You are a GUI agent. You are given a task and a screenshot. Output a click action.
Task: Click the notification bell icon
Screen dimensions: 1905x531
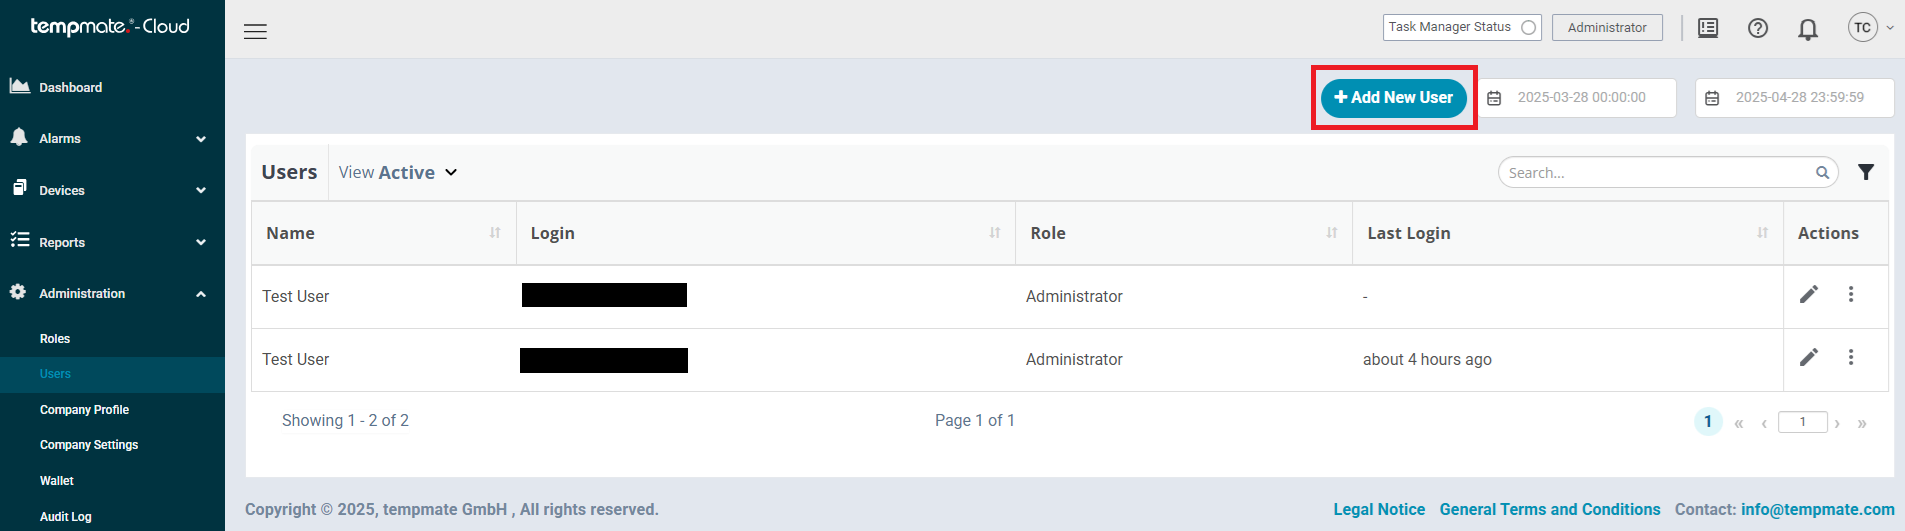[1807, 29]
